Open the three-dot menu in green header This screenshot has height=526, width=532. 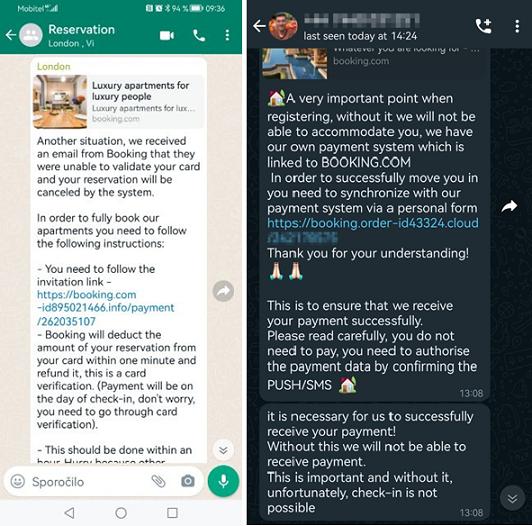tap(227, 35)
